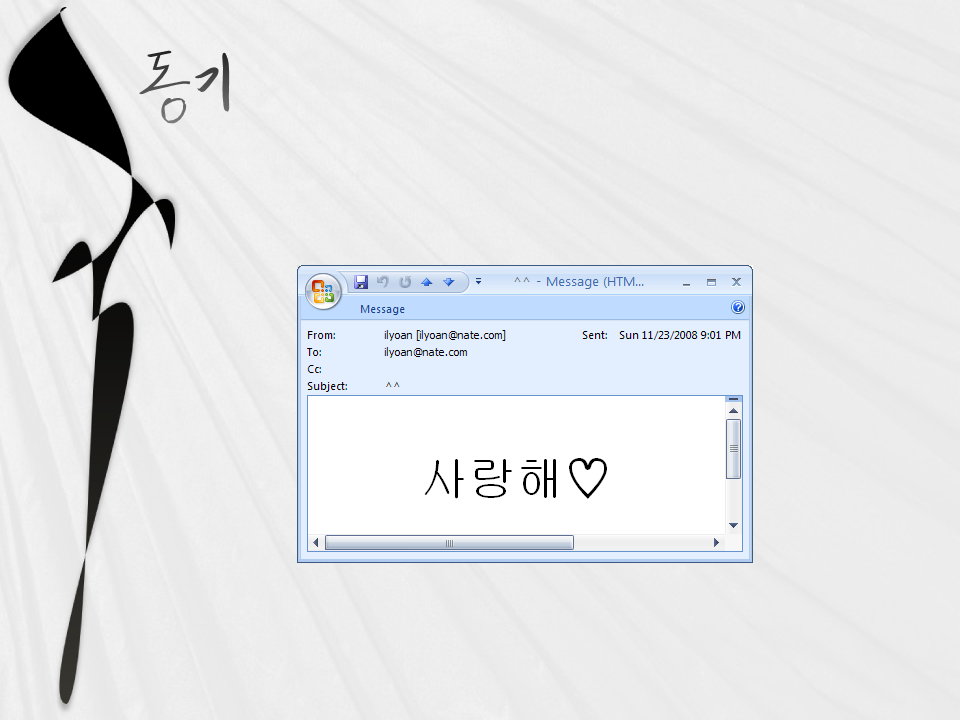
Task: Click the split bar above vertical scrollbar
Action: pyautogui.click(x=733, y=399)
